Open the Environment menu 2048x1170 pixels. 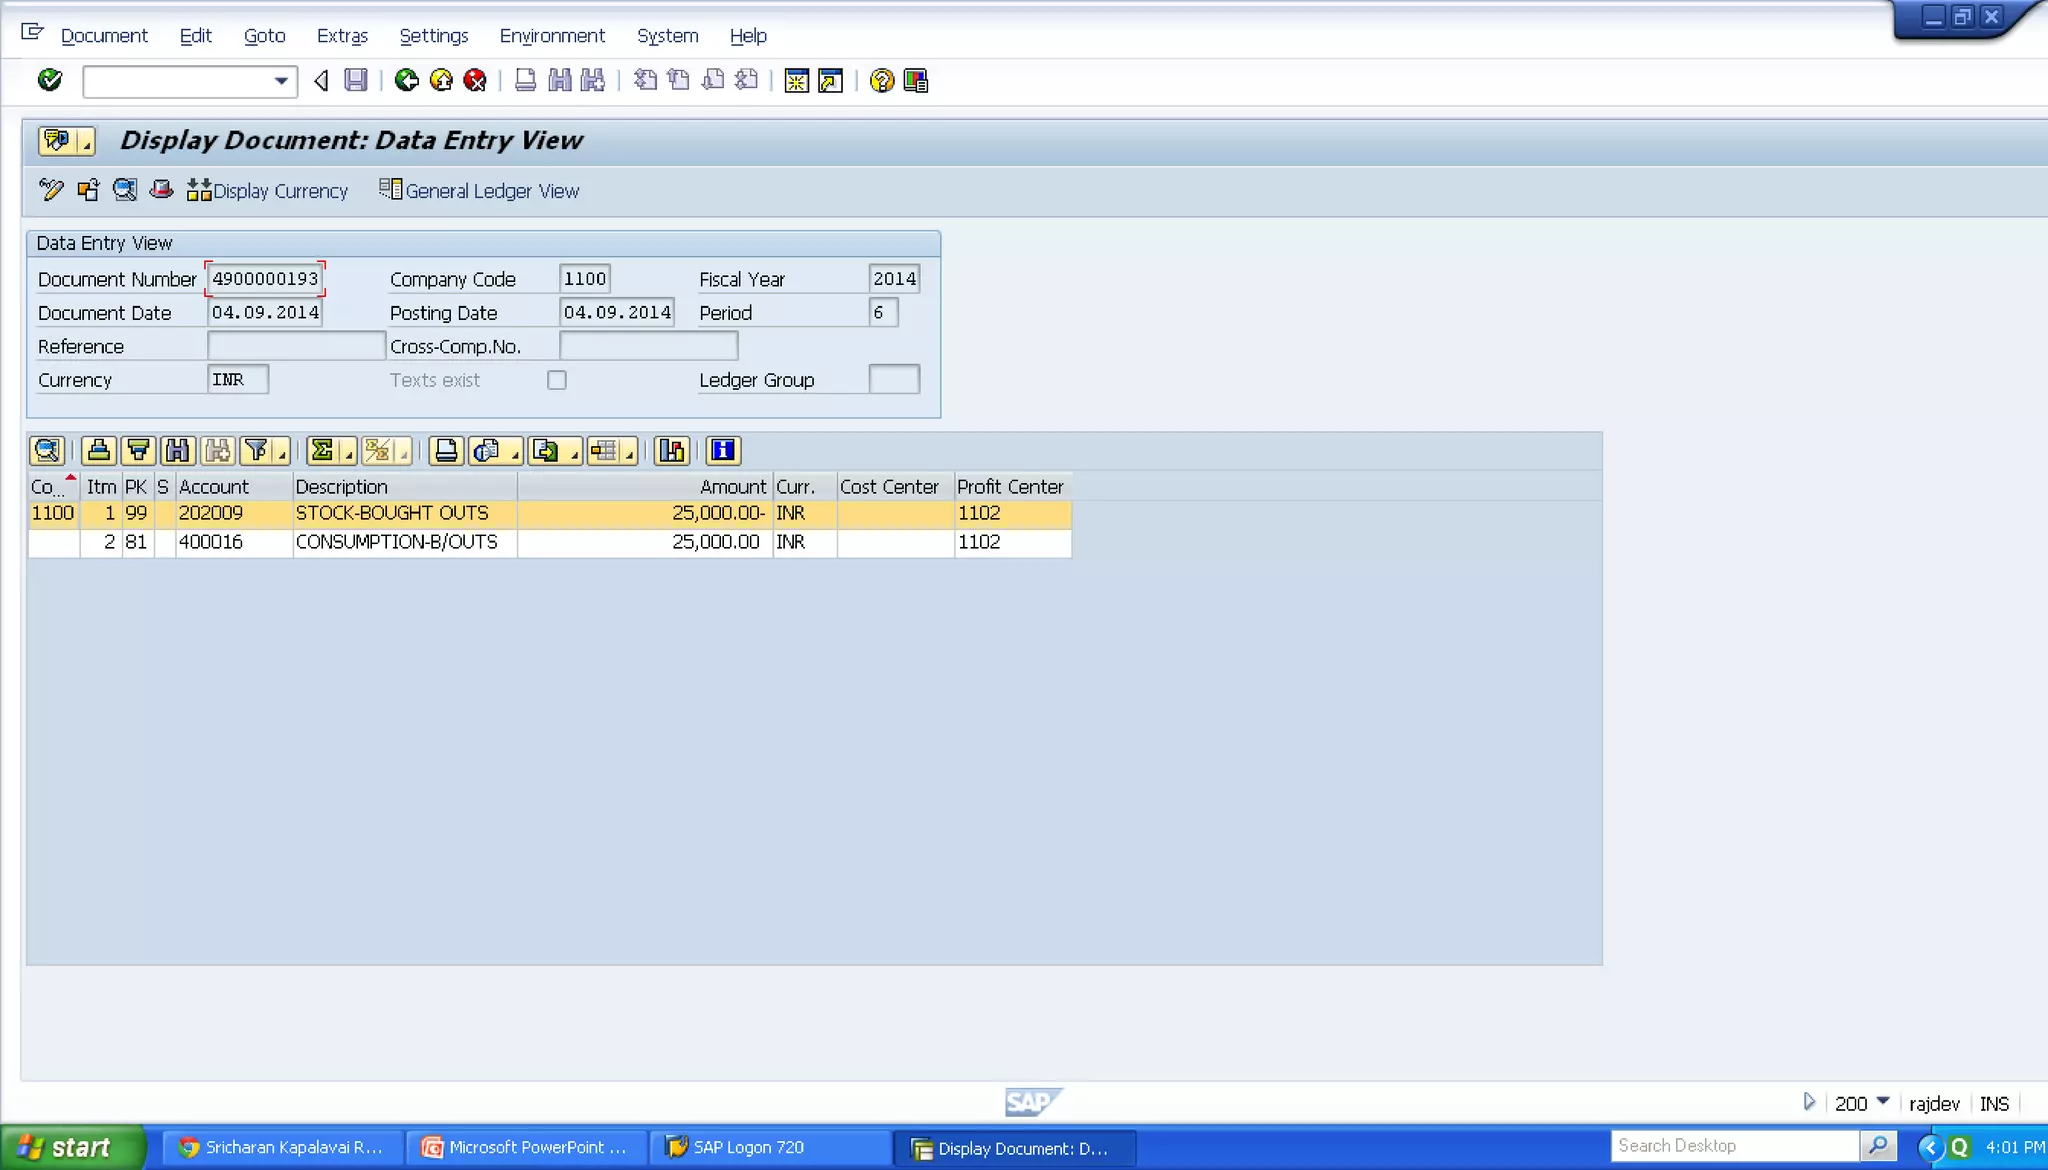pyautogui.click(x=552, y=36)
